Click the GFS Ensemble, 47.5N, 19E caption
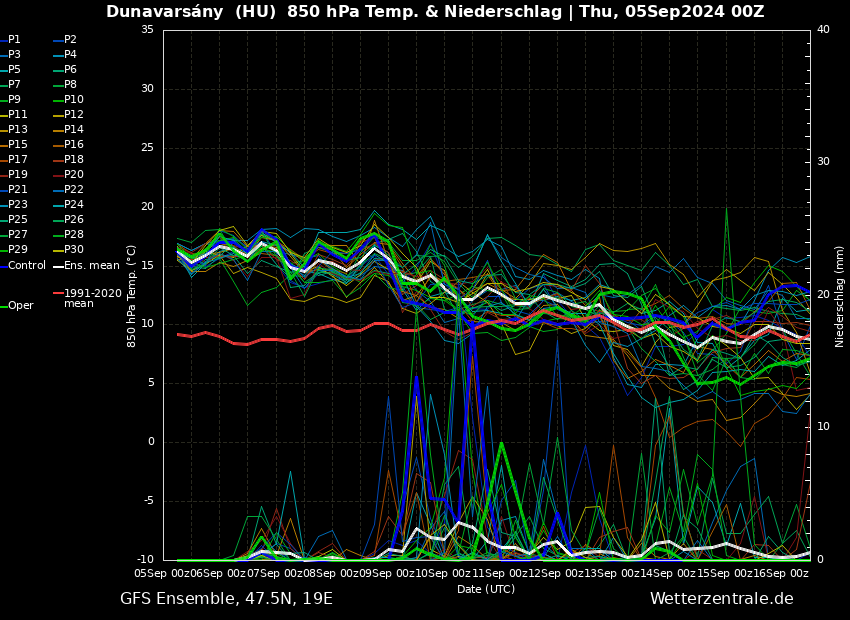 [x=226, y=599]
